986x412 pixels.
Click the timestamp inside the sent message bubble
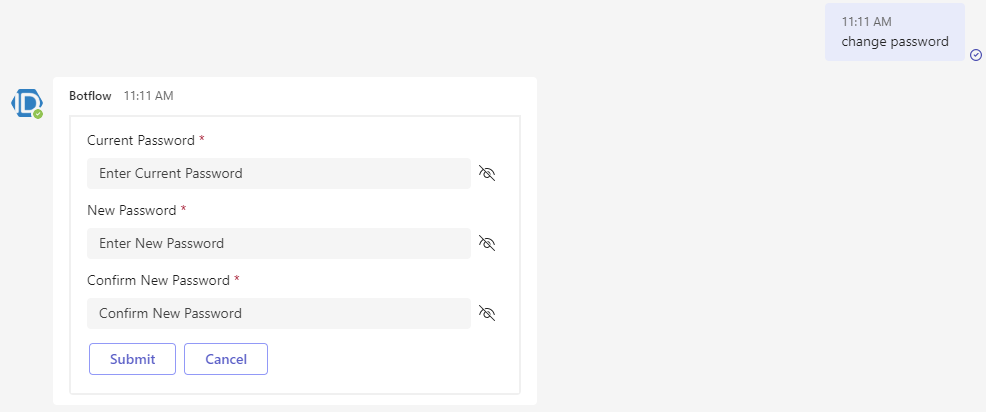coord(866,21)
